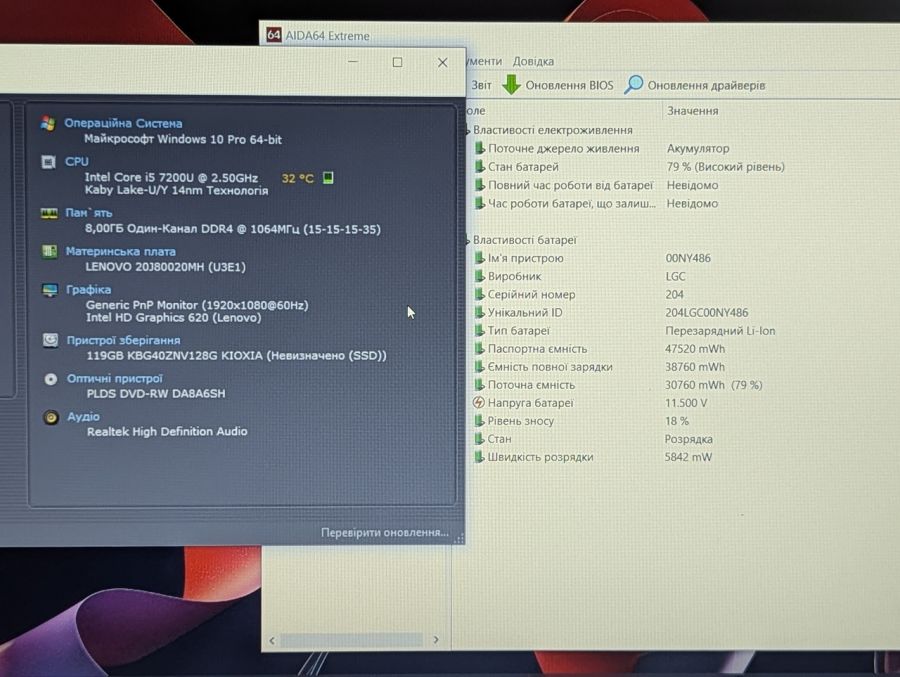Select the 11.500 V voltage value
This screenshot has height=677, width=900.
[686, 403]
